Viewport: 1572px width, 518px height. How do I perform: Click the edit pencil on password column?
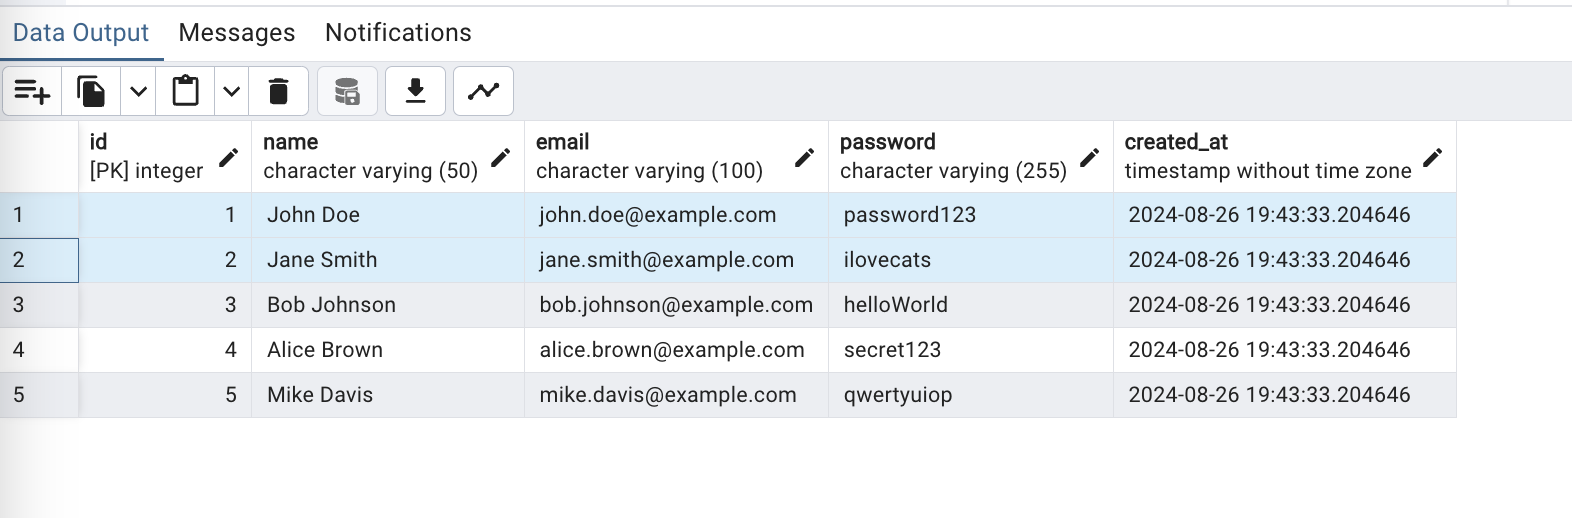(x=1089, y=157)
